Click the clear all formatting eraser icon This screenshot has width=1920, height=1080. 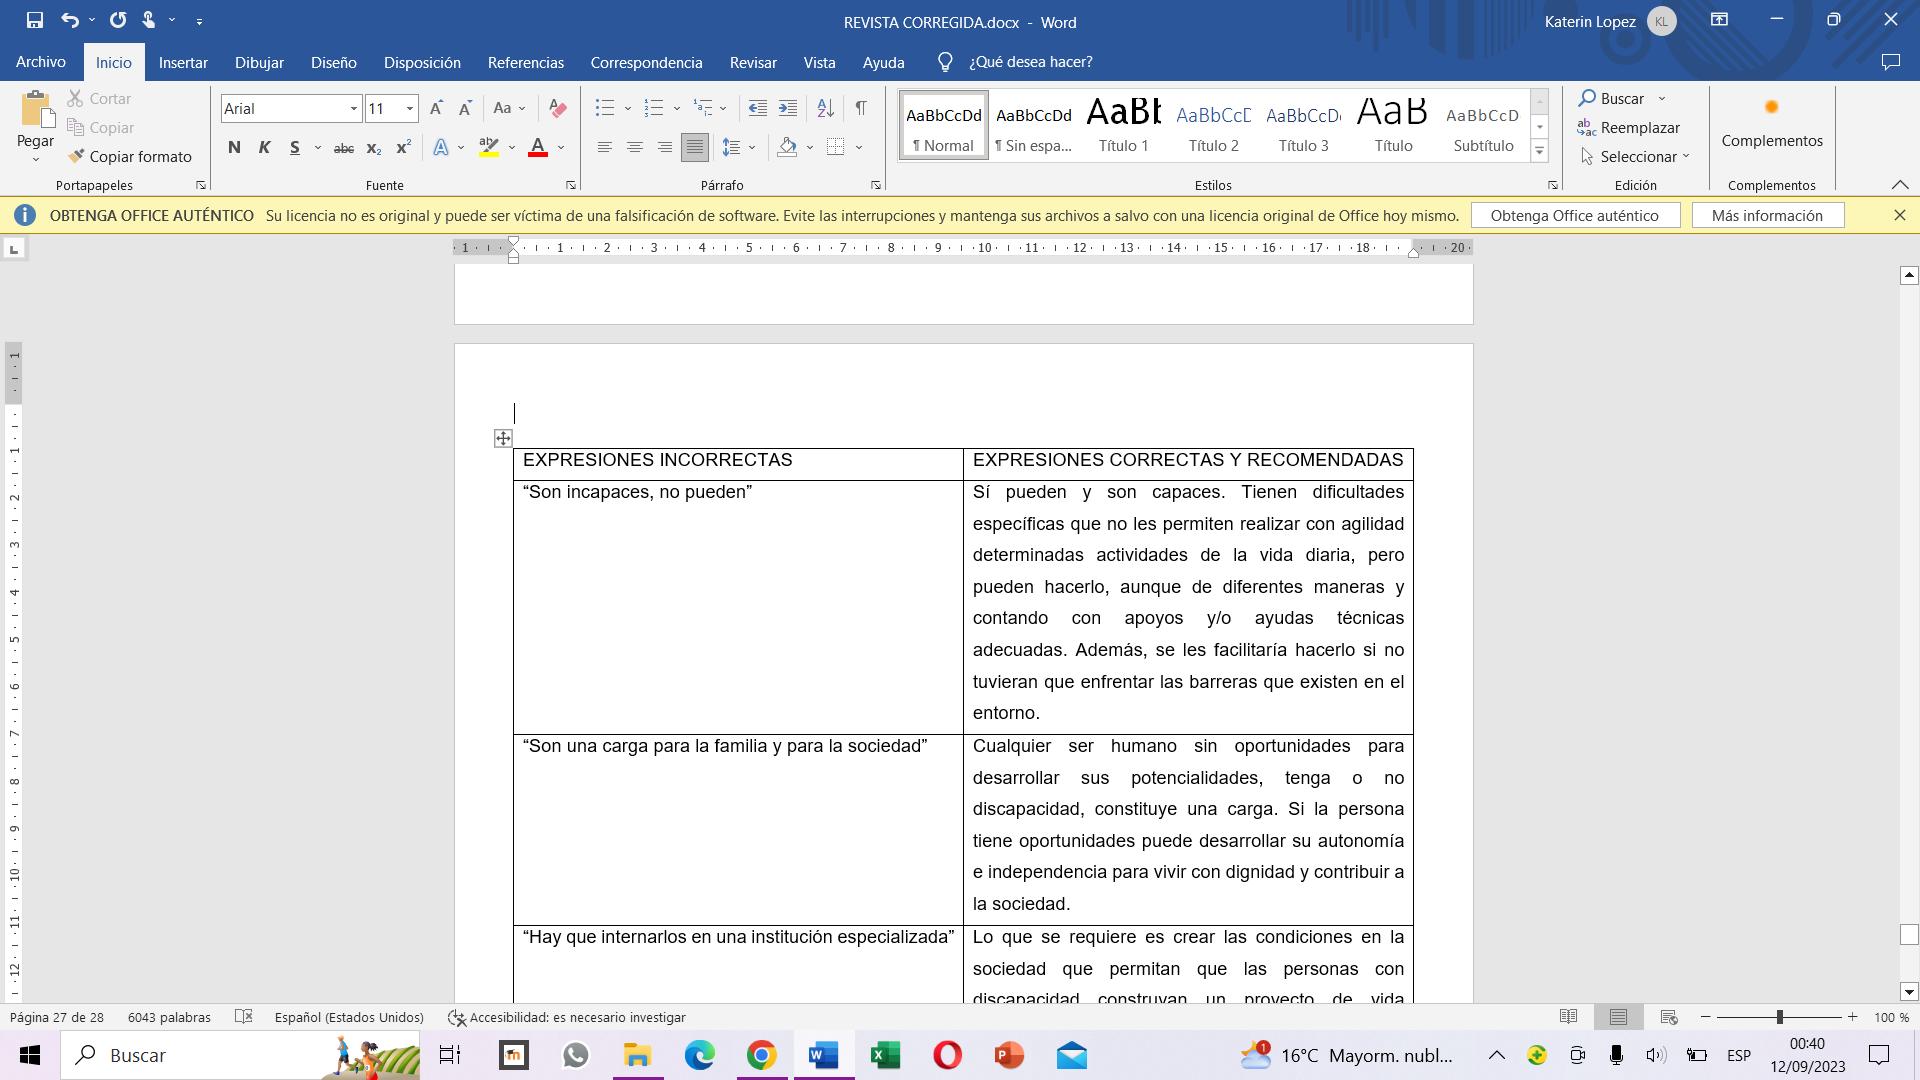click(x=558, y=108)
